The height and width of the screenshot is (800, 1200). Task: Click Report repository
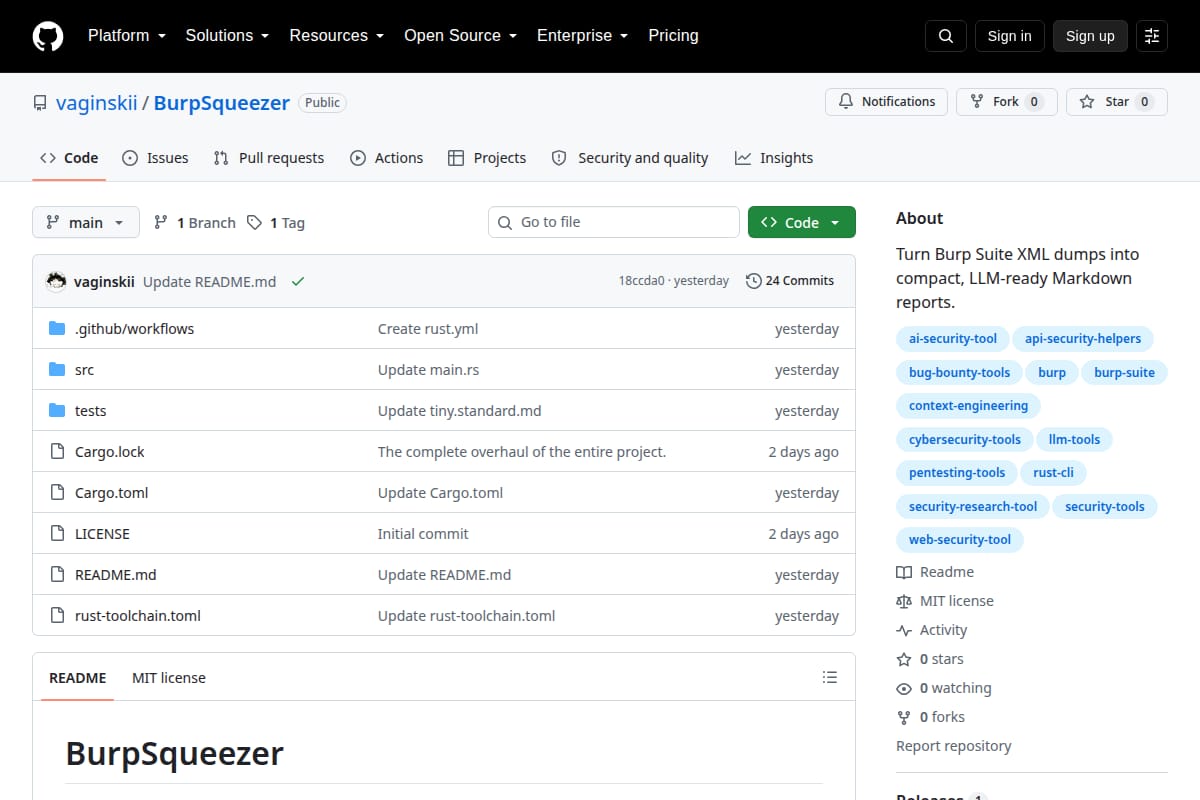tap(954, 746)
